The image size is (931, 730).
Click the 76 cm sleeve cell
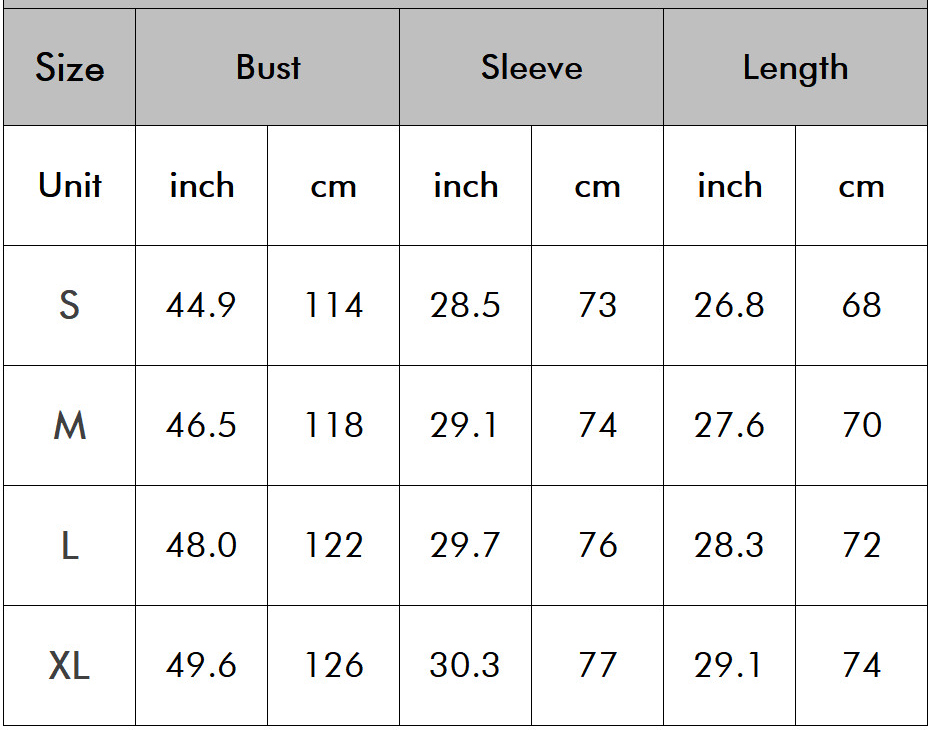coord(597,546)
